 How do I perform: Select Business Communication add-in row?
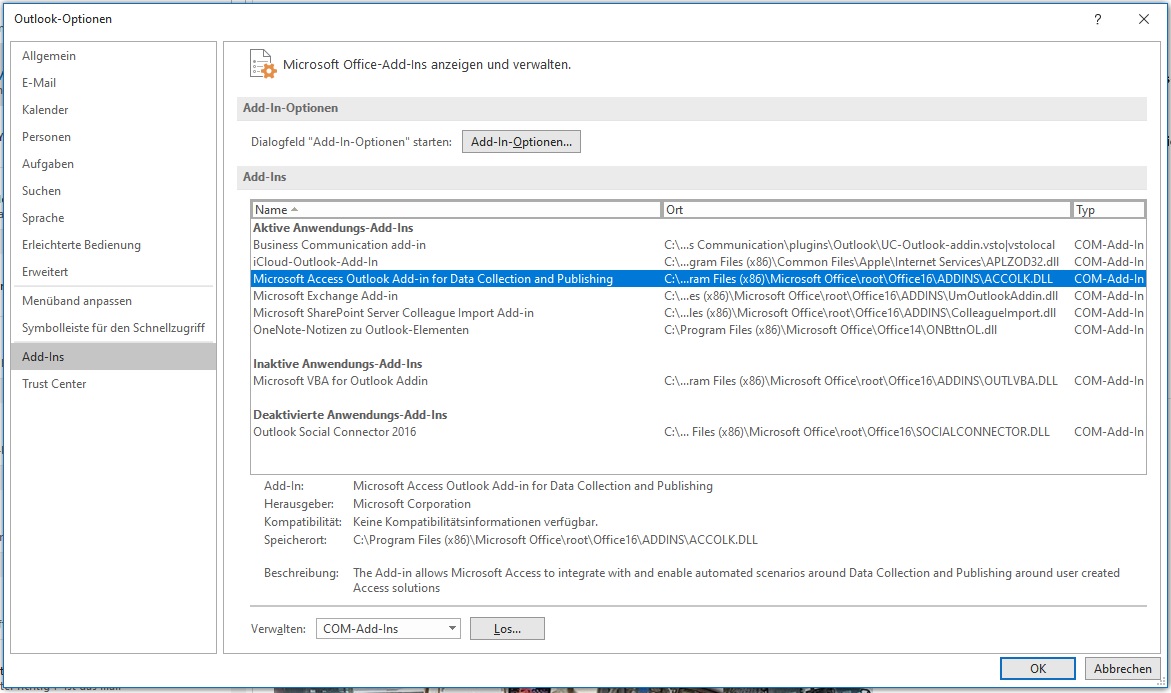[698, 244]
